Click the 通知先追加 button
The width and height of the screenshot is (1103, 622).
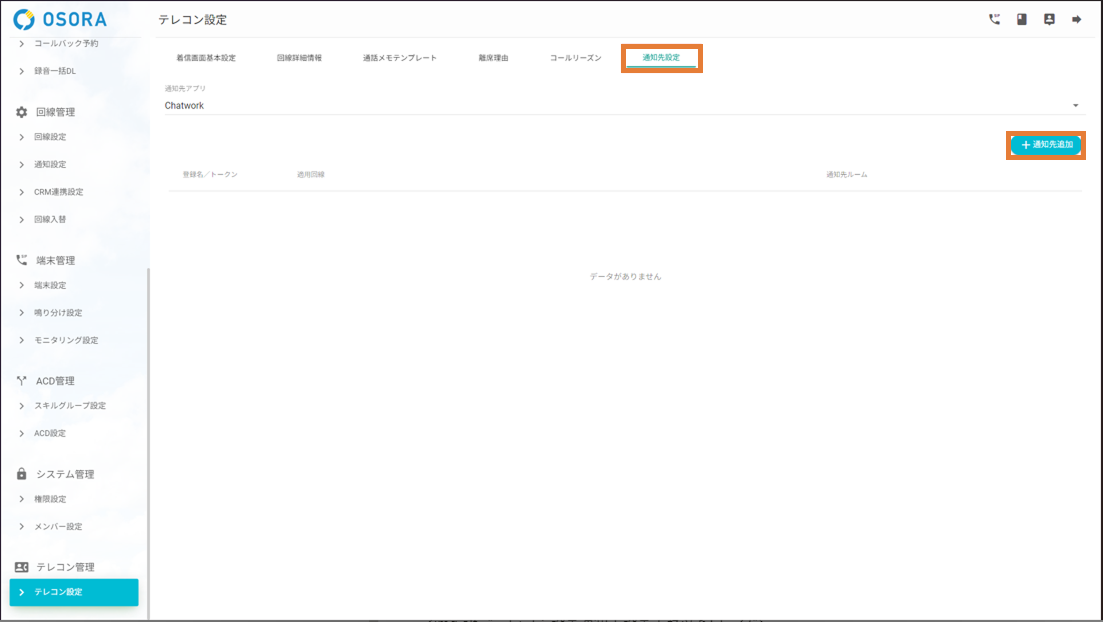[1046, 145]
